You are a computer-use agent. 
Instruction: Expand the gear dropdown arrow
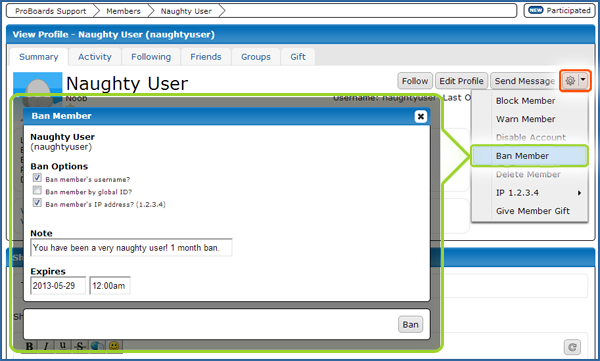583,81
